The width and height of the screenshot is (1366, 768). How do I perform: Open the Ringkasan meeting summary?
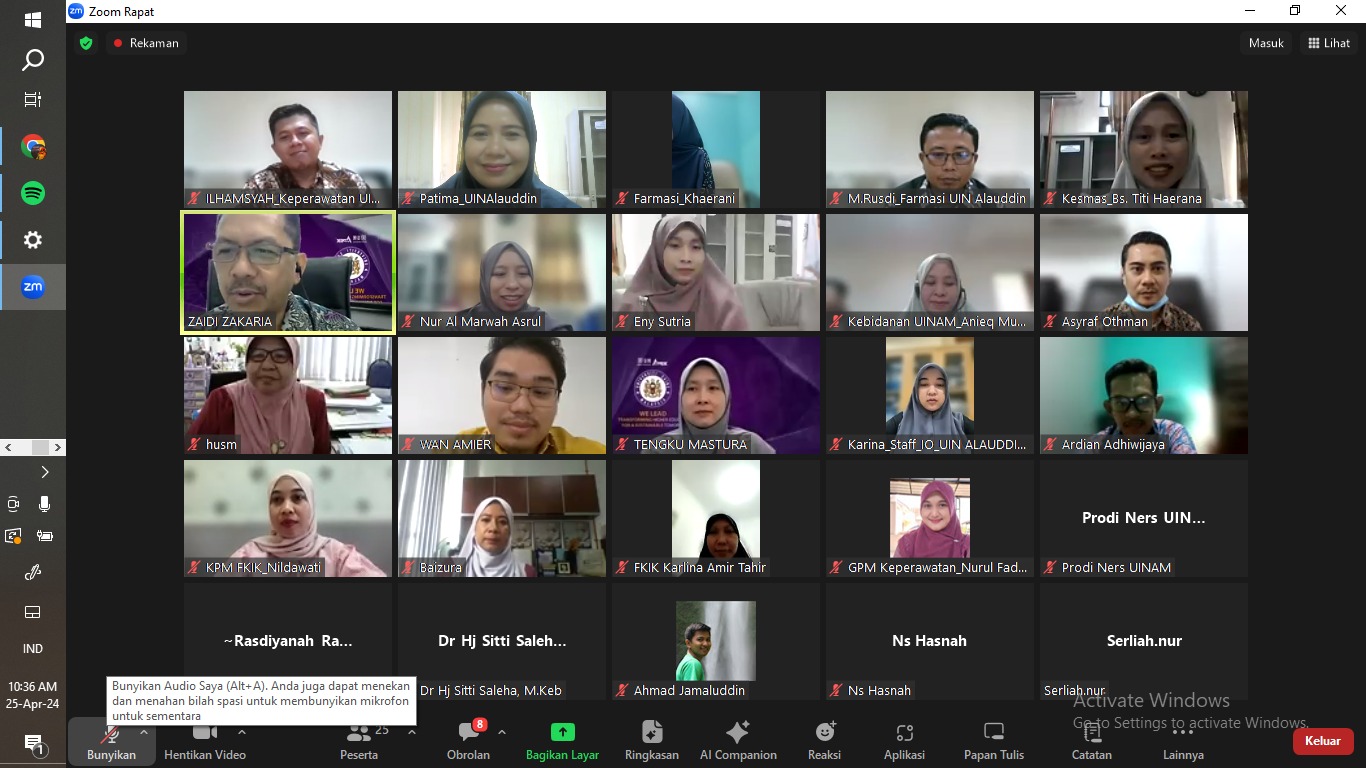[x=652, y=741]
